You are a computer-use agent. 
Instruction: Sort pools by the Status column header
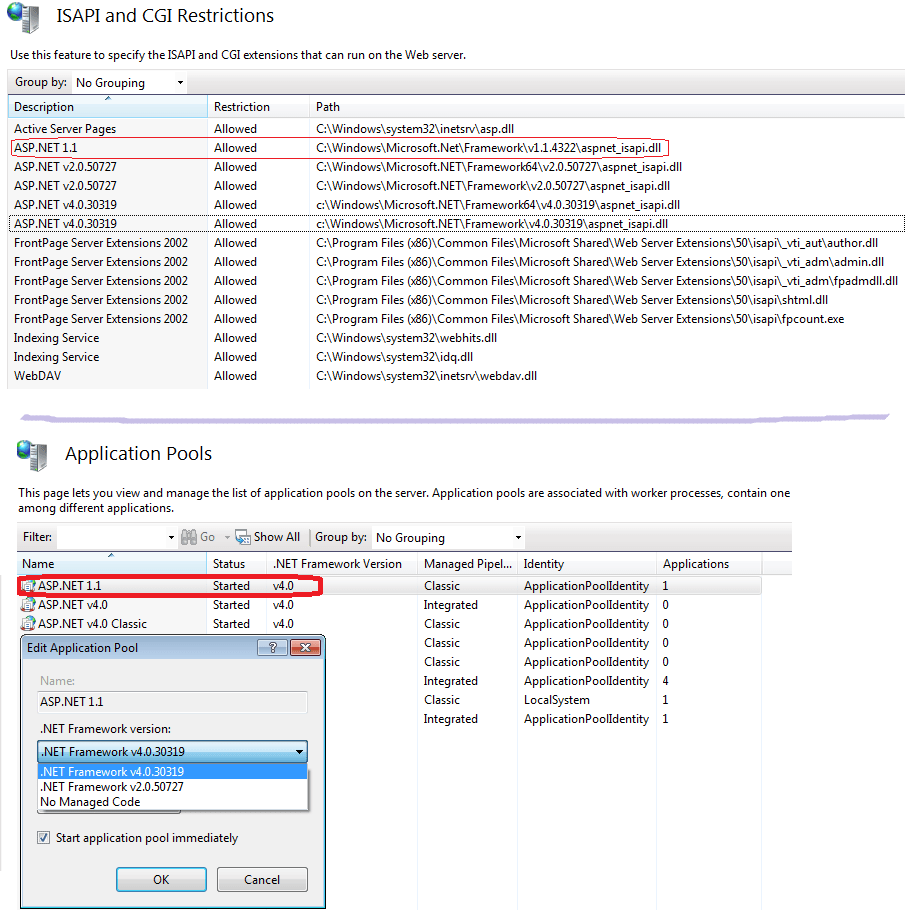click(237, 564)
